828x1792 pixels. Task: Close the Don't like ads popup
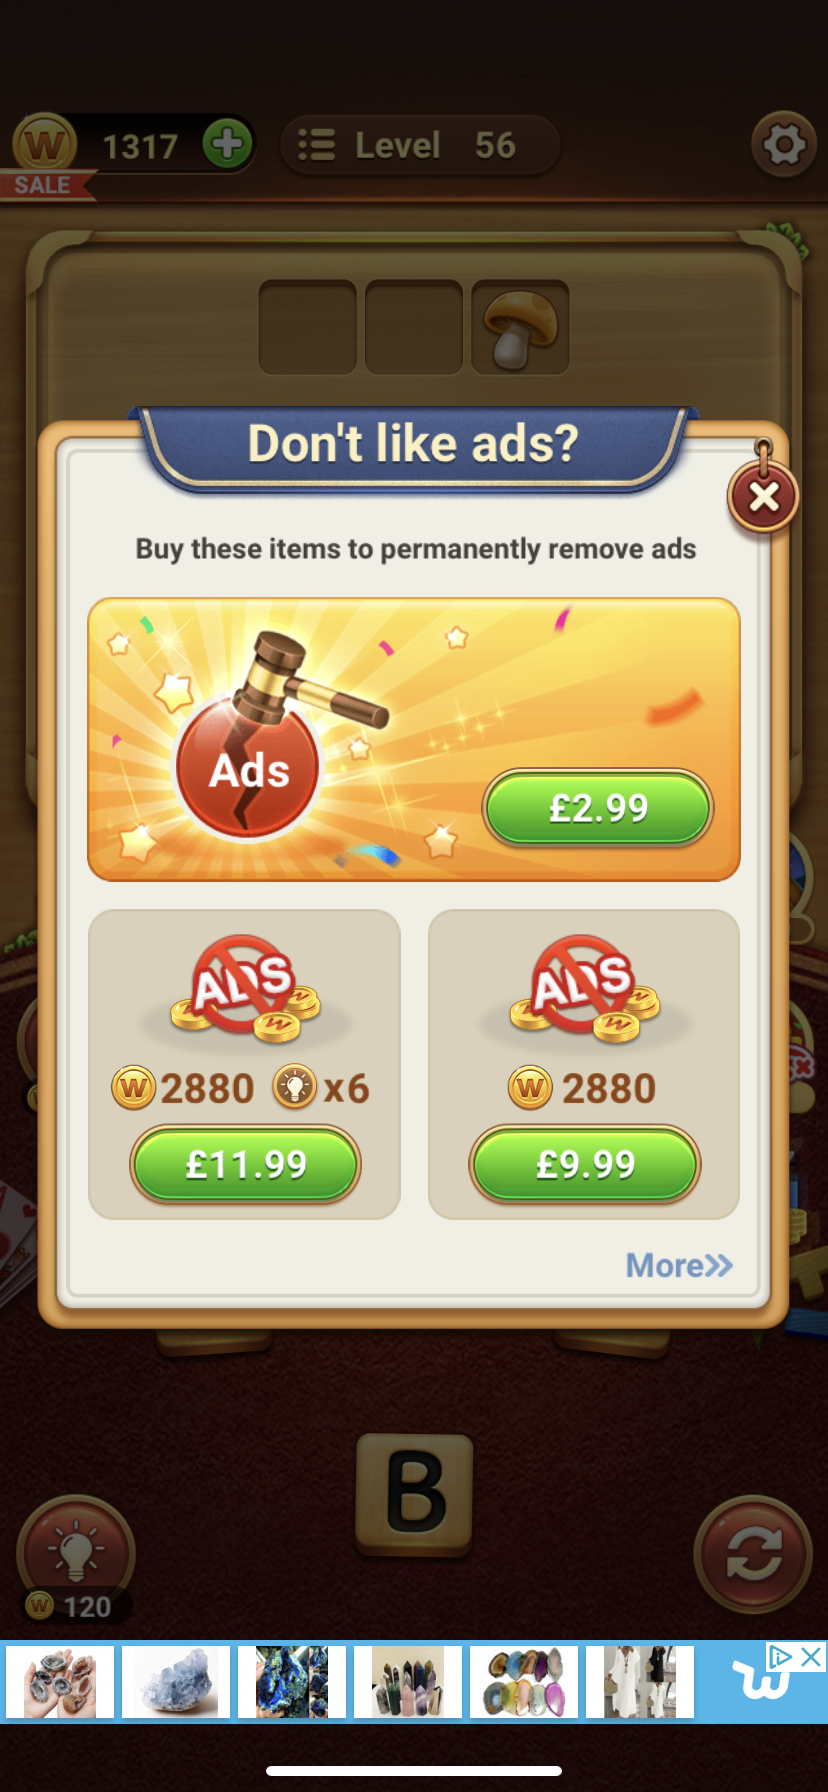763,496
